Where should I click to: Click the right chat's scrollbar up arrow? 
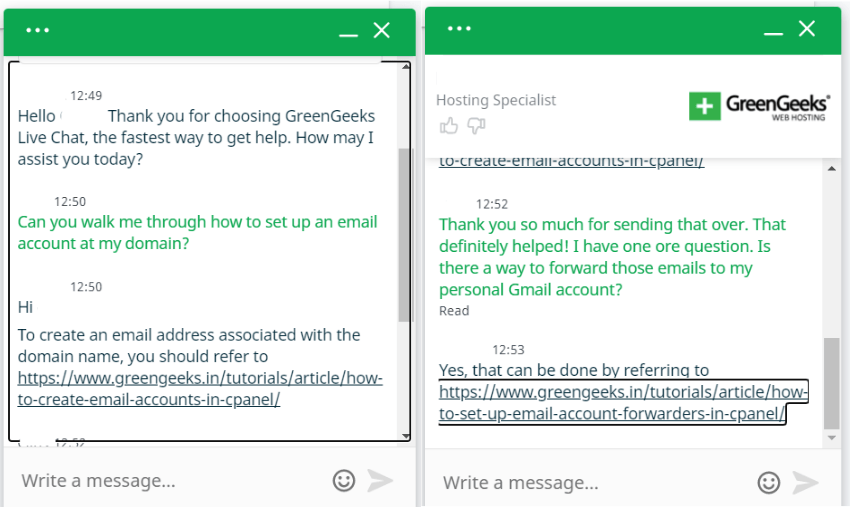pos(832,169)
